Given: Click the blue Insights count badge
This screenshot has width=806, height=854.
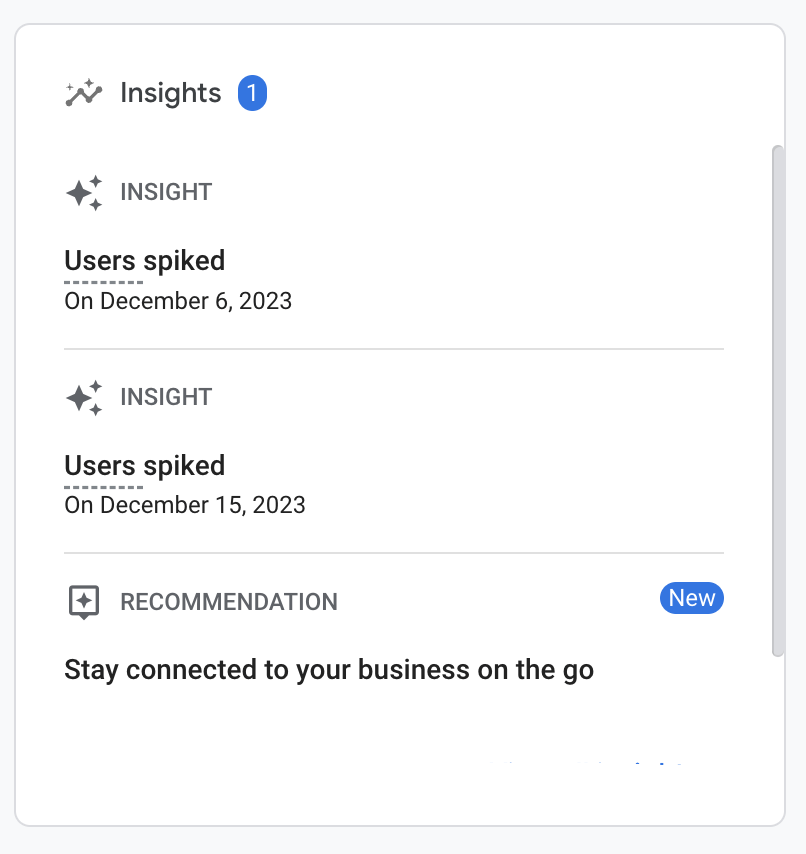Looking at the screenshot, I should pos(252,94).
